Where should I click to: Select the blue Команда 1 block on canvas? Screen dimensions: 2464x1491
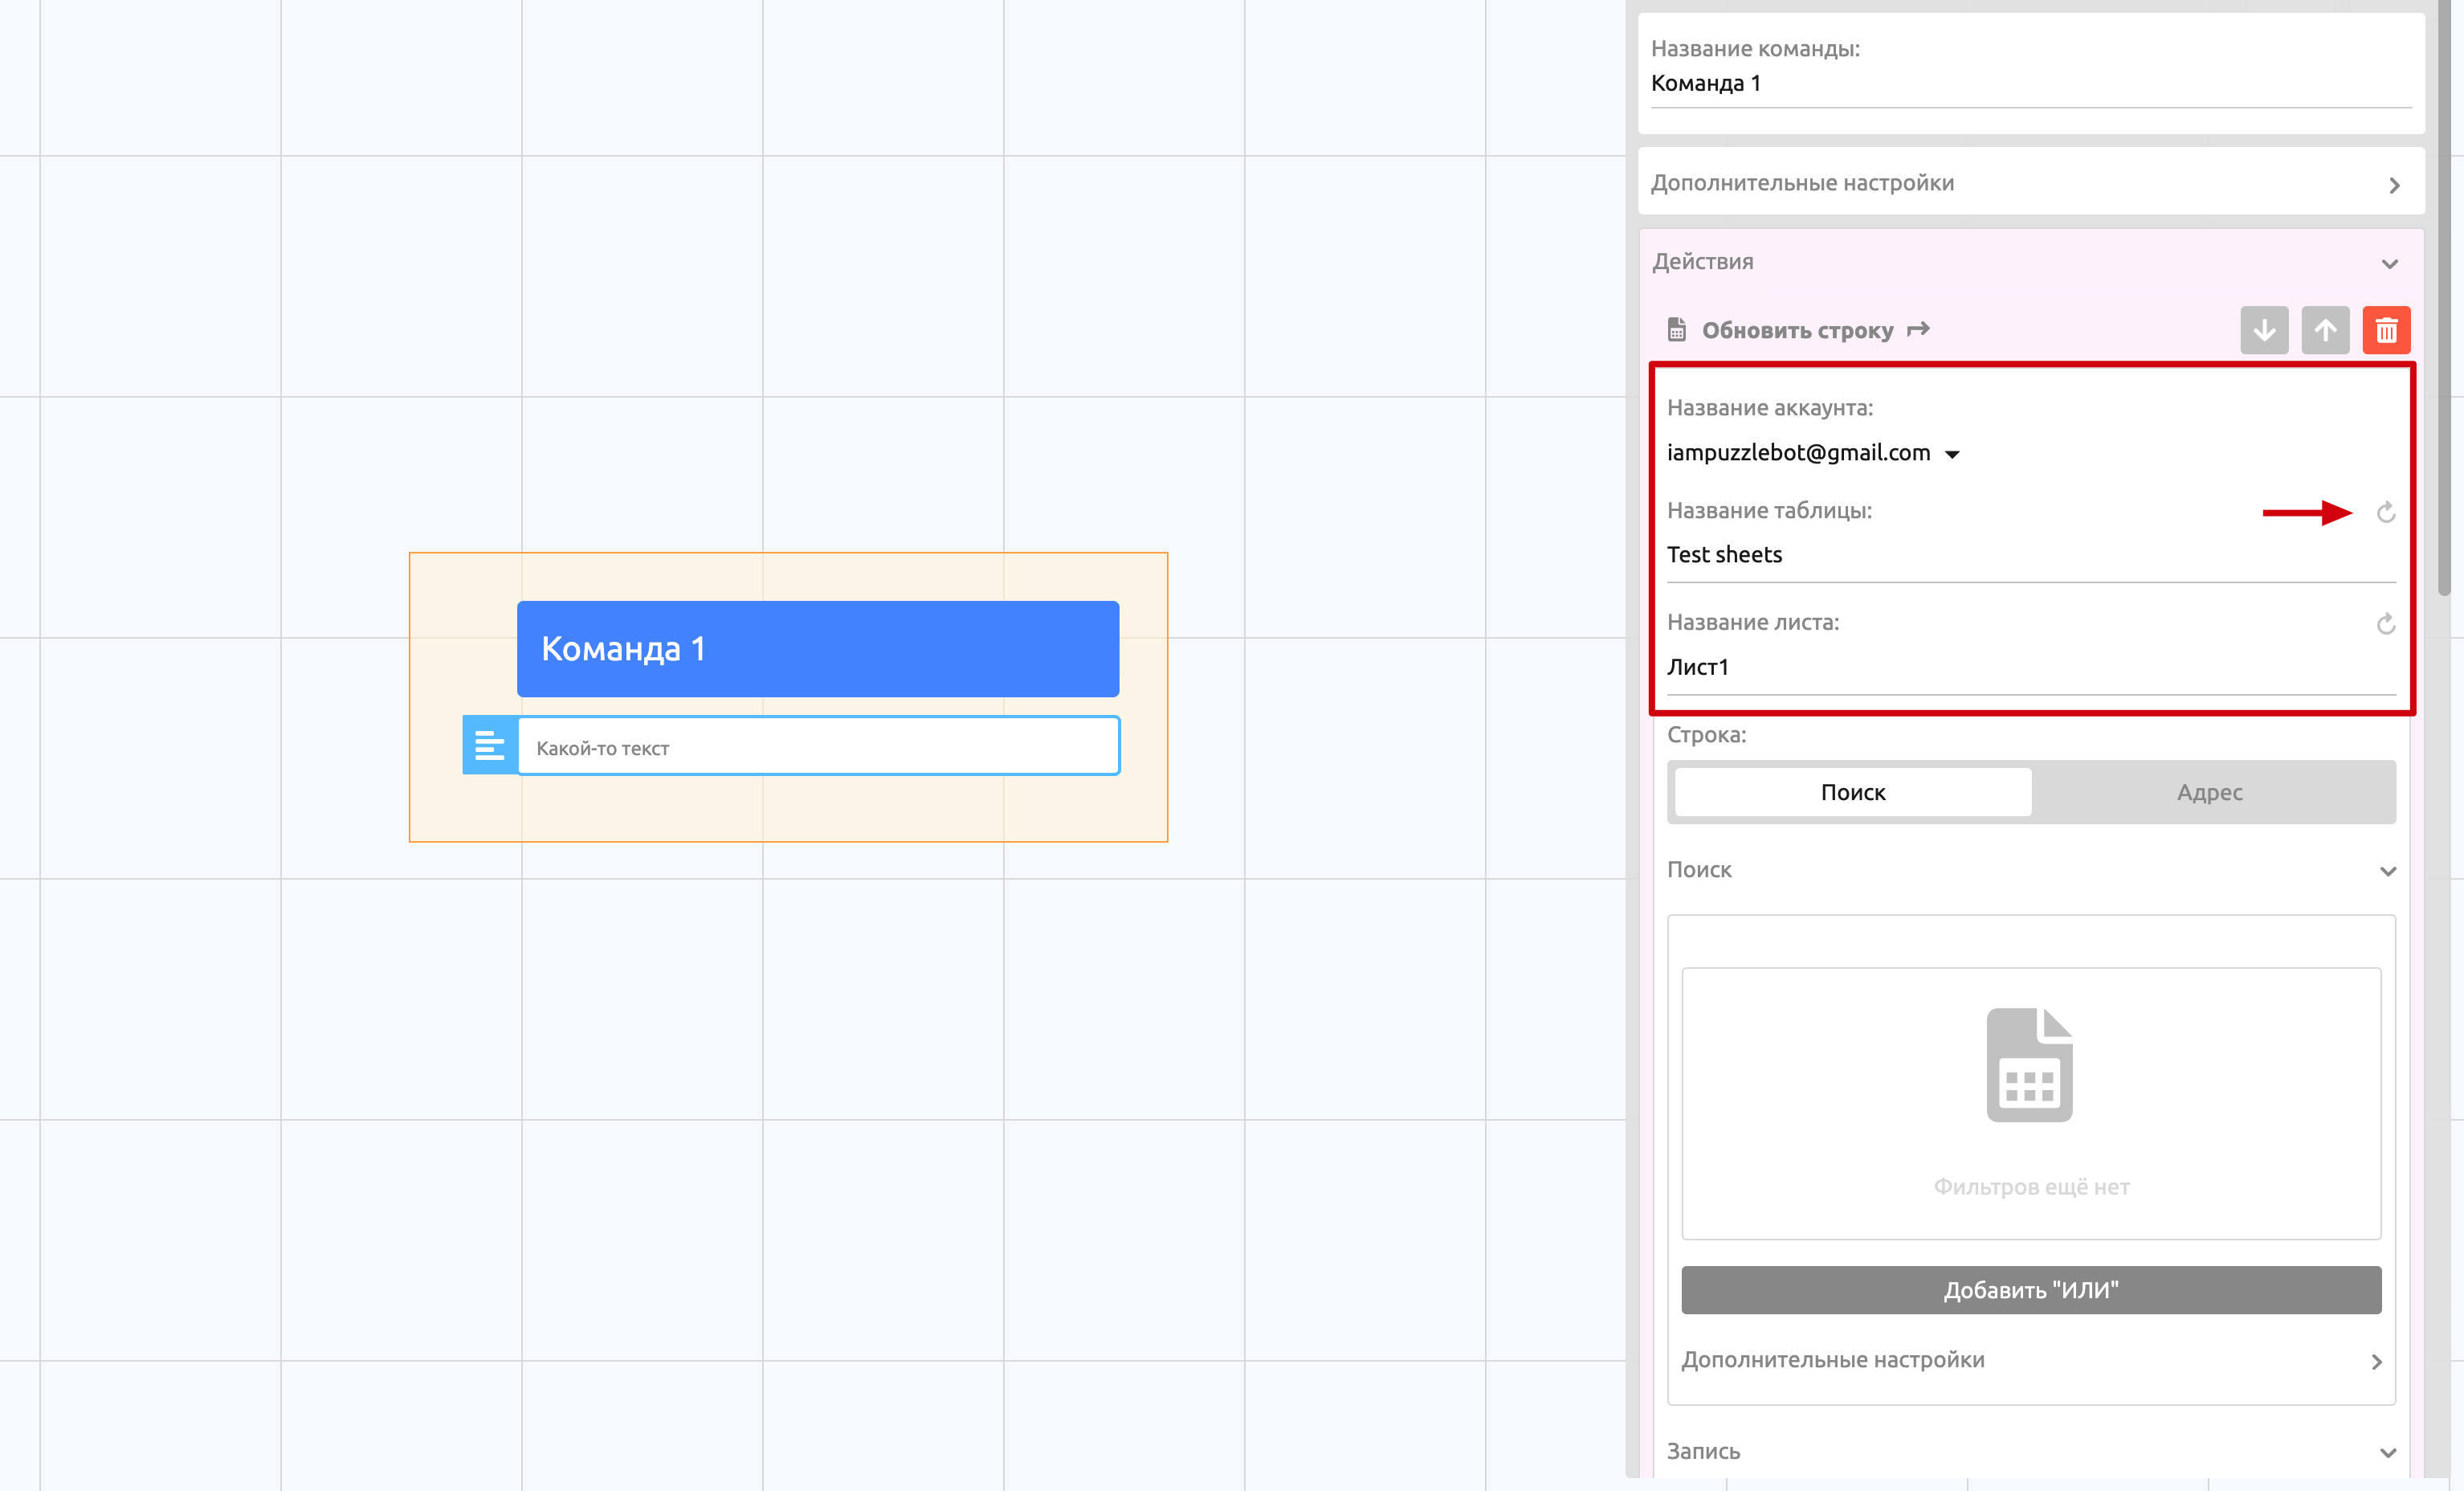[818, 649]
